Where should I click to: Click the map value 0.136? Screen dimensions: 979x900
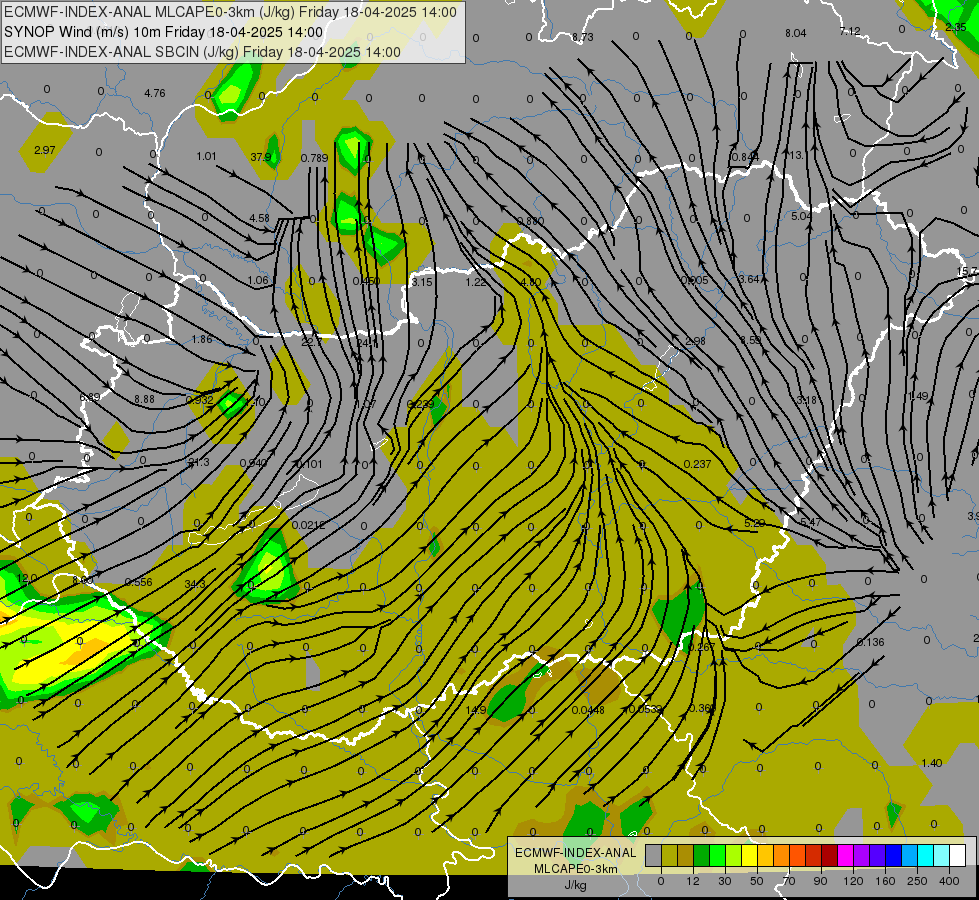coord(870,643)
